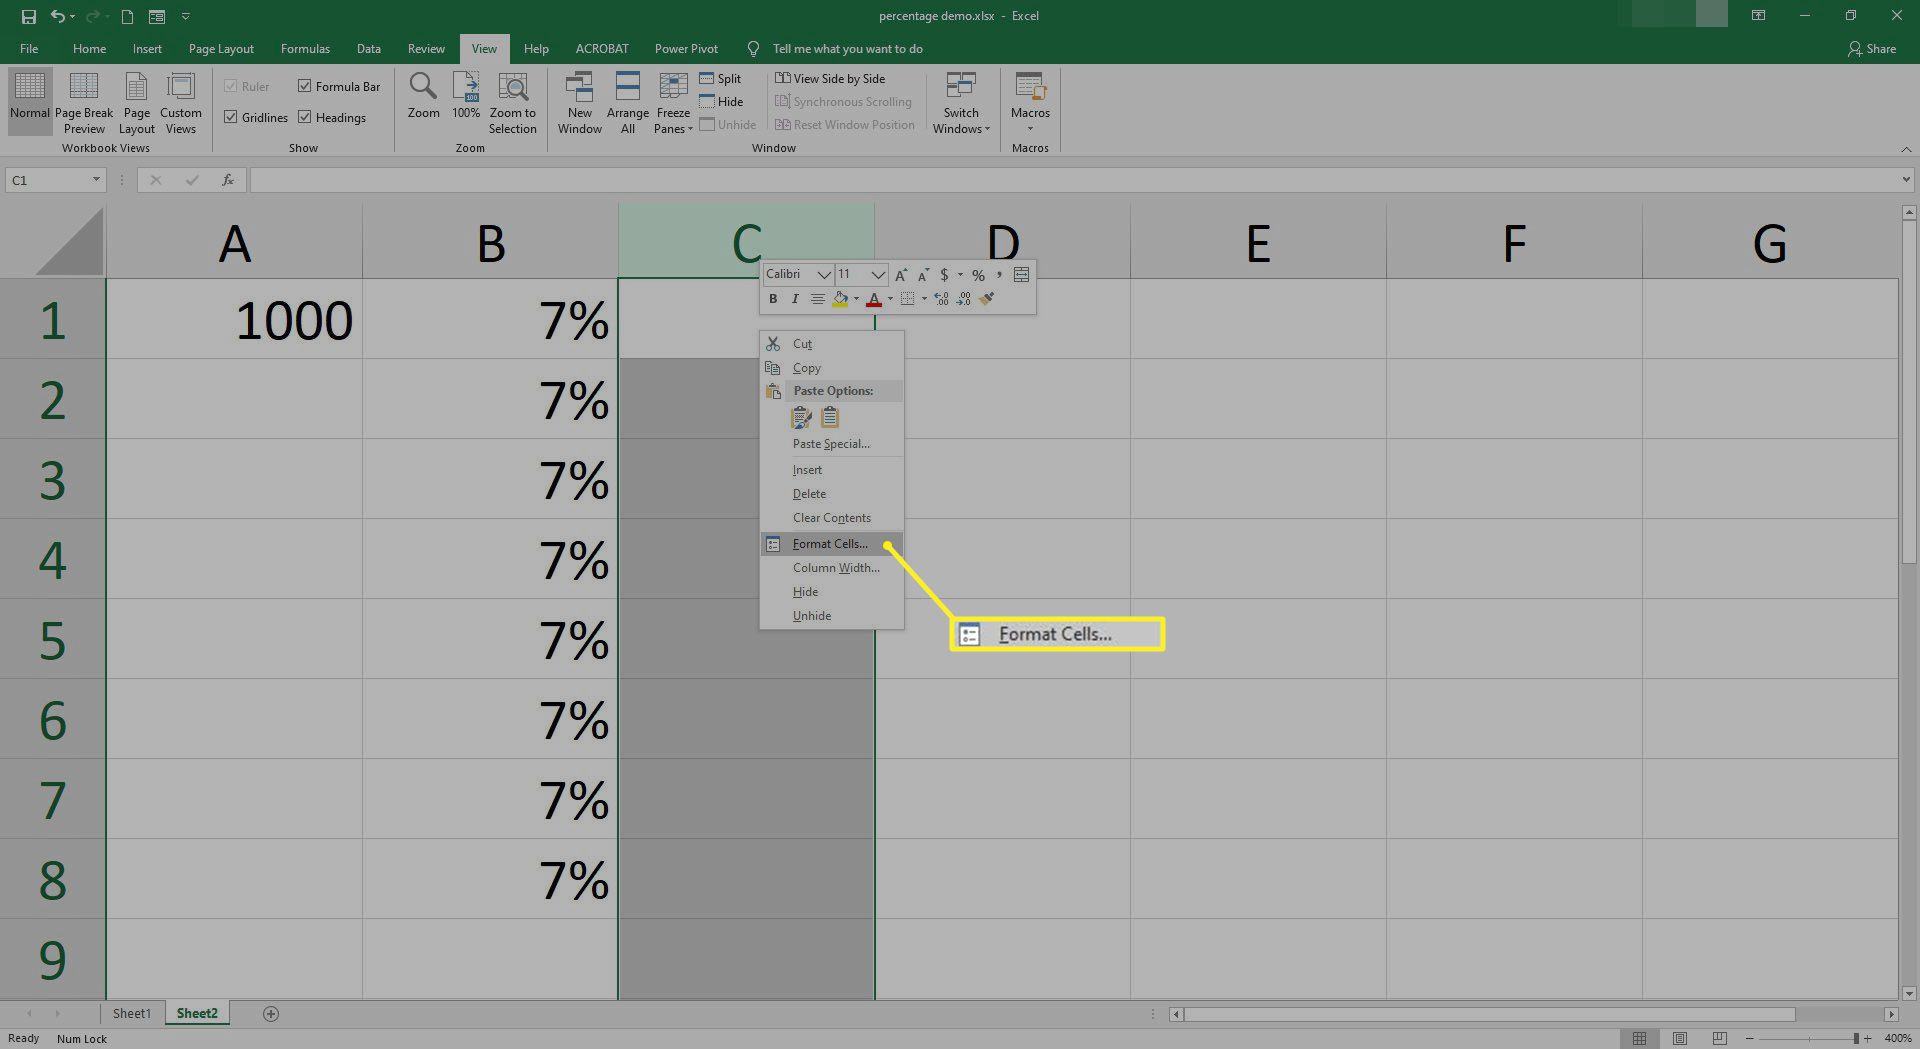Open a New Window

[x=580, y=103]
